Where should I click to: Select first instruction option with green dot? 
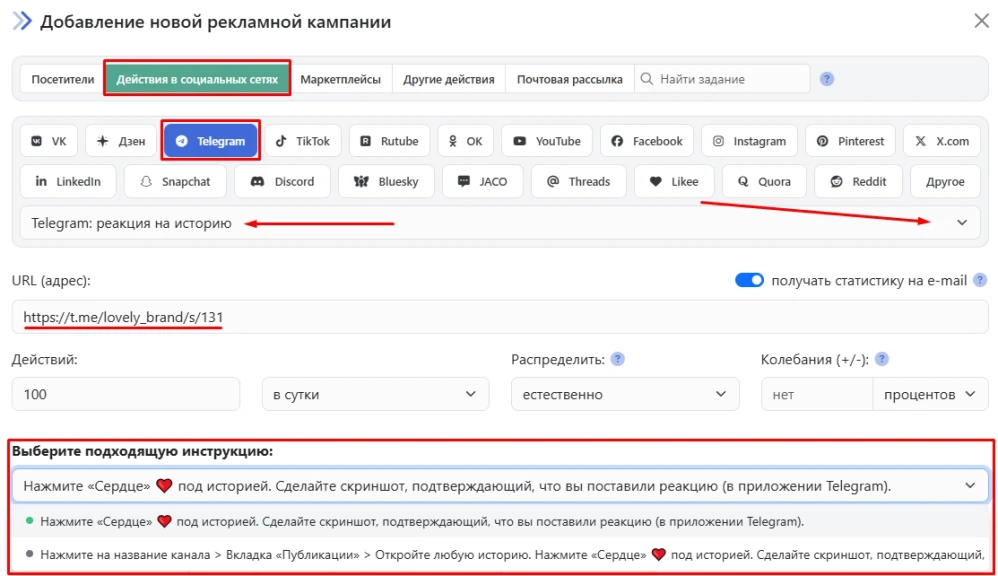coord(420,521)
